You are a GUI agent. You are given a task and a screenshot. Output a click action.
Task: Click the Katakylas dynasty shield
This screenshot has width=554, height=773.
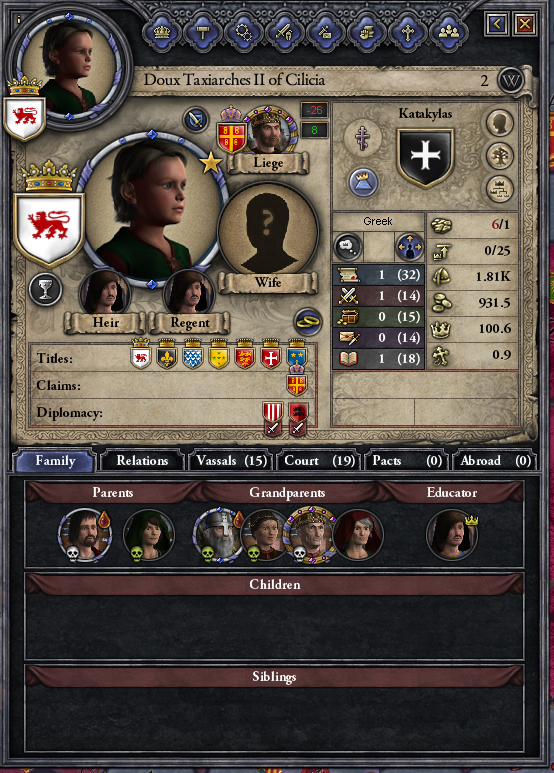pos(425,158)
